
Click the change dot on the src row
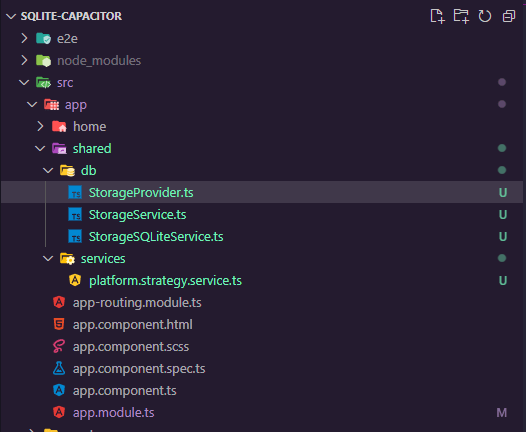(502, 82)
